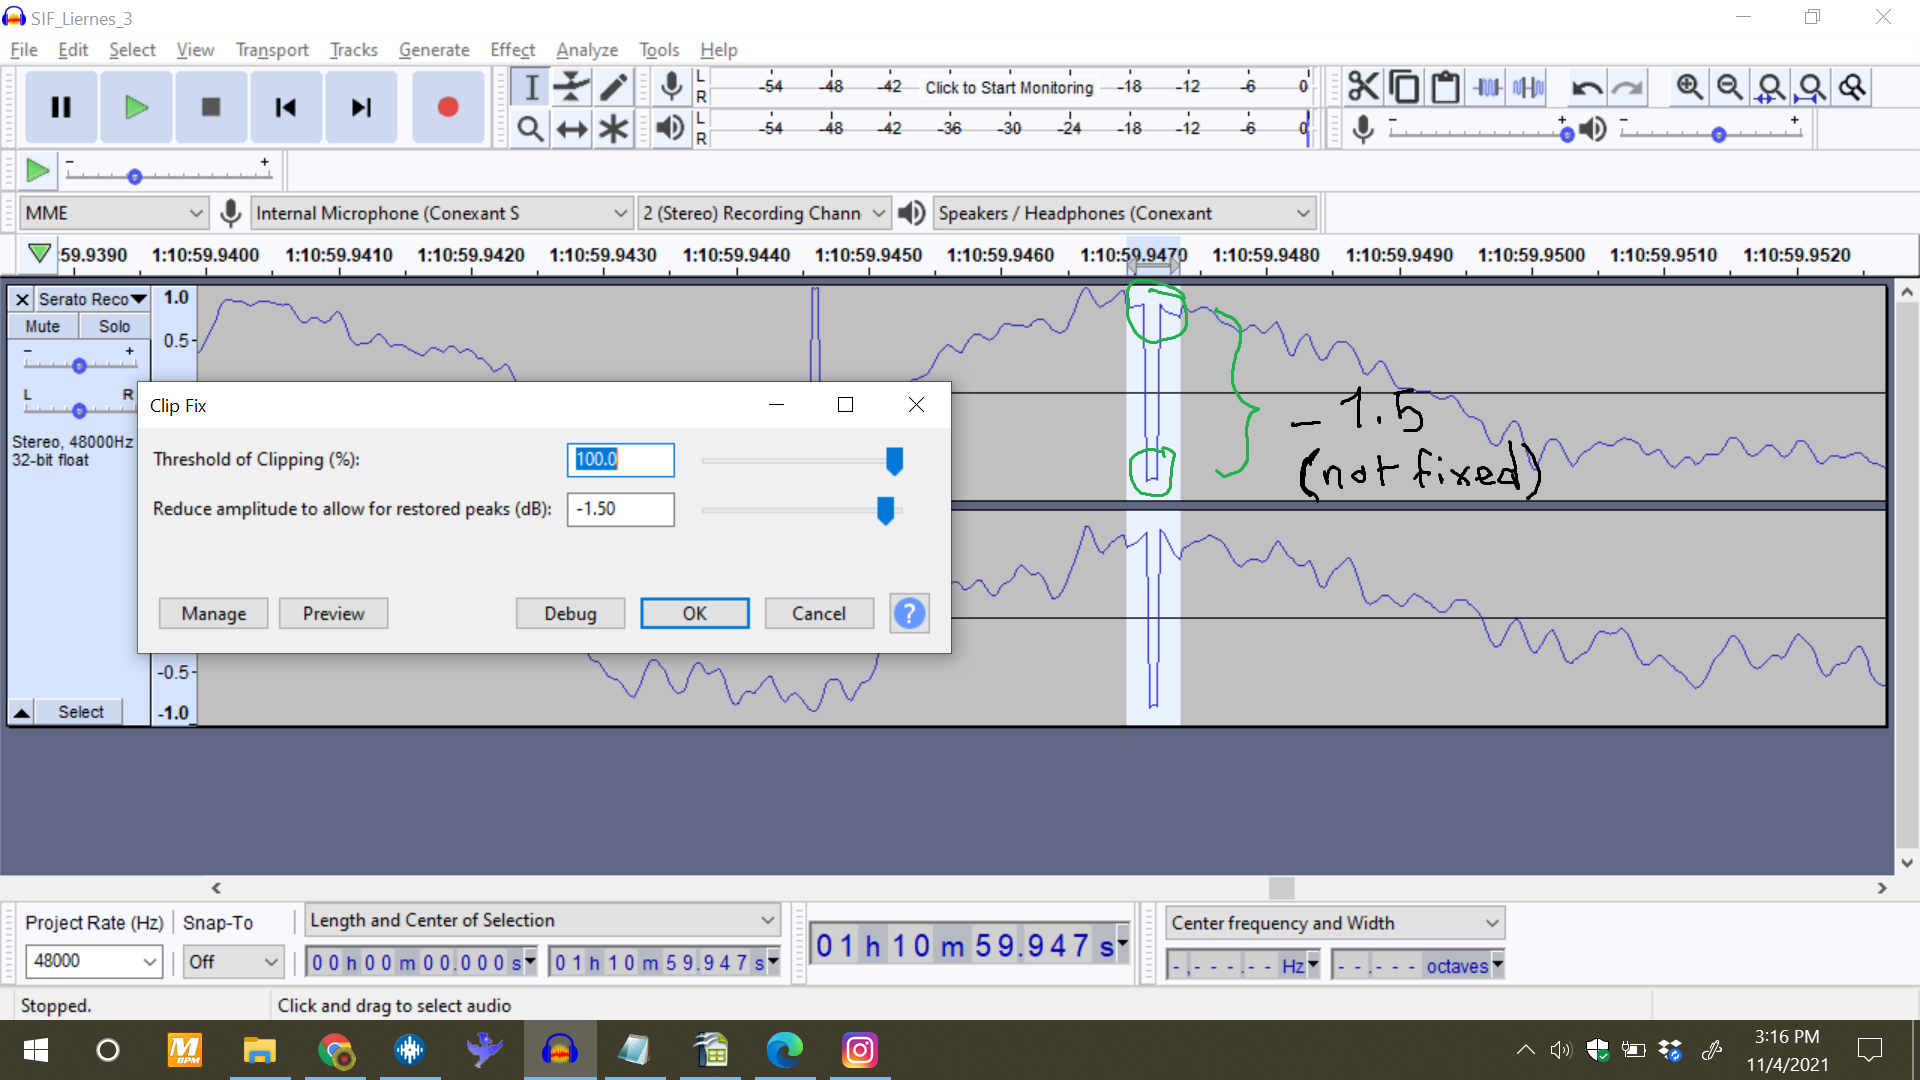Open the Effect menu
The image size is (1920, 1080).
click(512, 49)
